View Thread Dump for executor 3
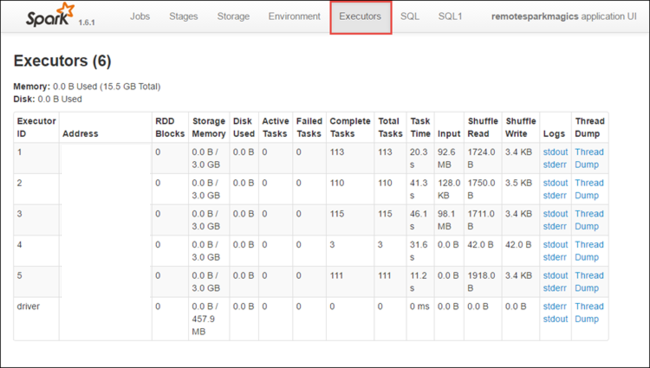Viewport: 650px width, 368px height. (x=589, y=220)
